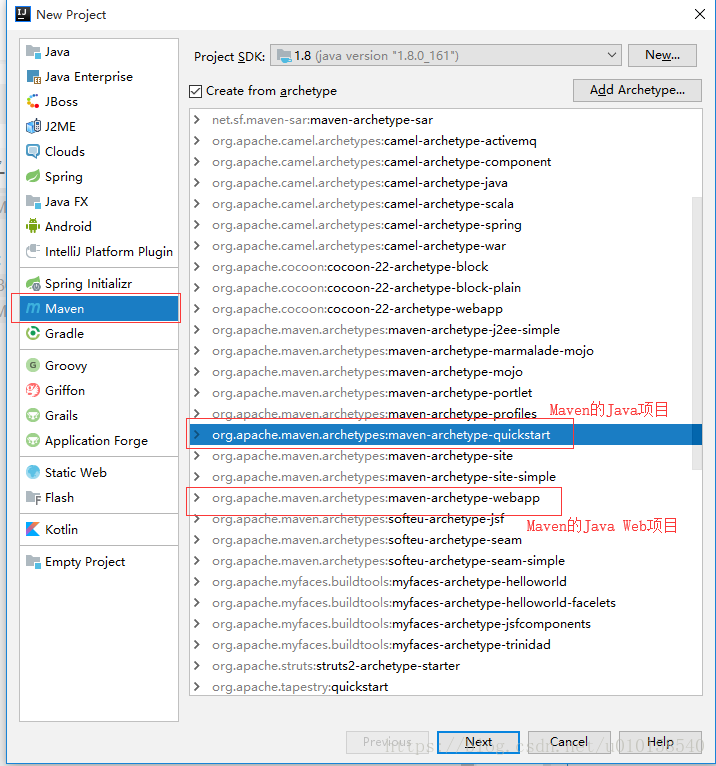Expand the maven-archetype-webapp entry
The height and width of the screenshot is (766, 716).
click(197, 497)
